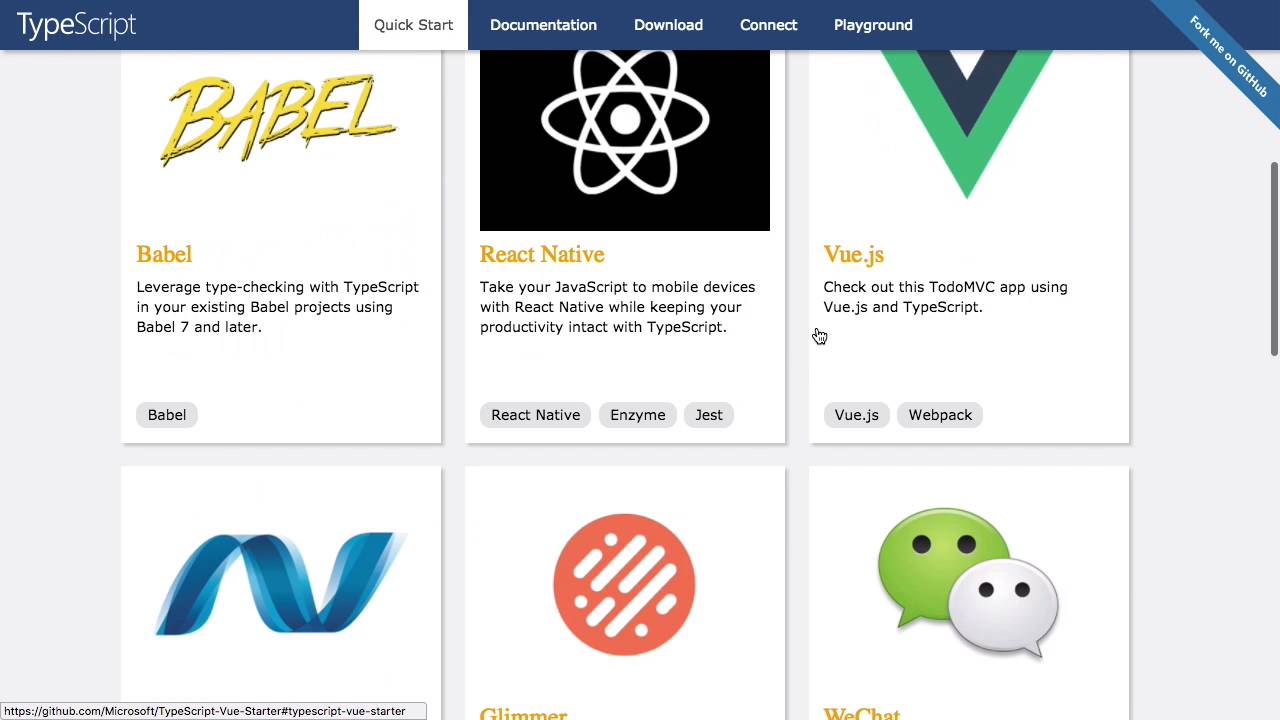Select the Enzyme tag
Image resolution: width=1280 pixels, height=720 pixels.
pyautogui.click(x=637, y=415)
